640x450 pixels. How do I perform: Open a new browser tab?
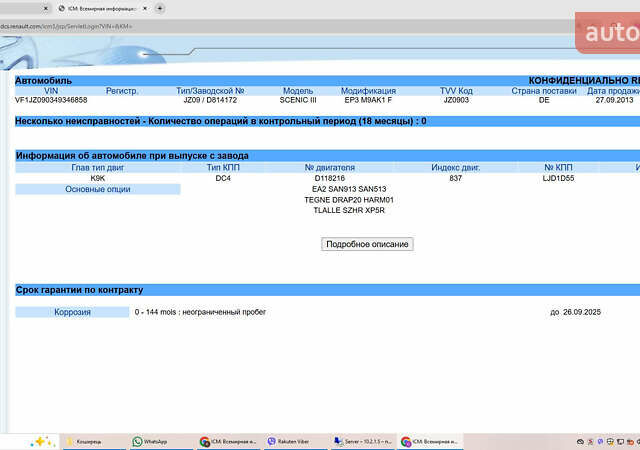pyautogui.click(x=160, y=7)
